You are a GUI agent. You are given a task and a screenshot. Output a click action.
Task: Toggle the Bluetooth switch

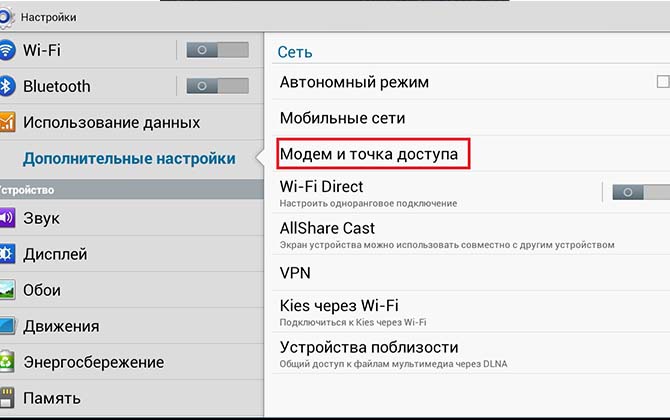coord(217,86)
